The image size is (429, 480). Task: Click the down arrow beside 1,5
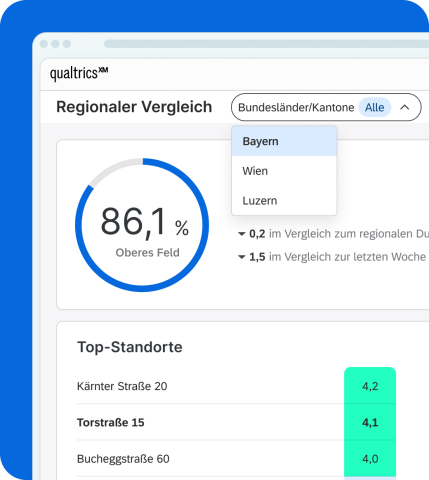pyautogui.click(x=242, y=257)
